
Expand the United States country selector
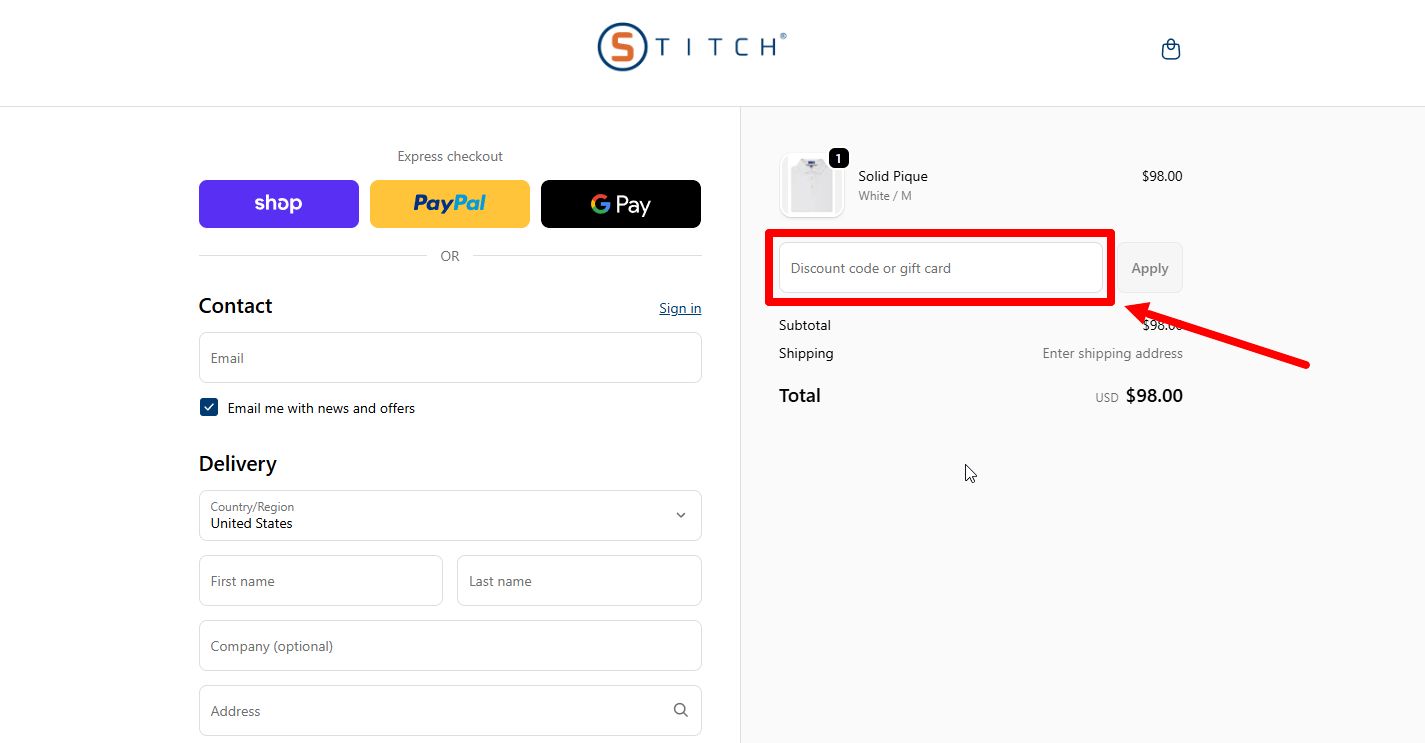coord(449,515)
